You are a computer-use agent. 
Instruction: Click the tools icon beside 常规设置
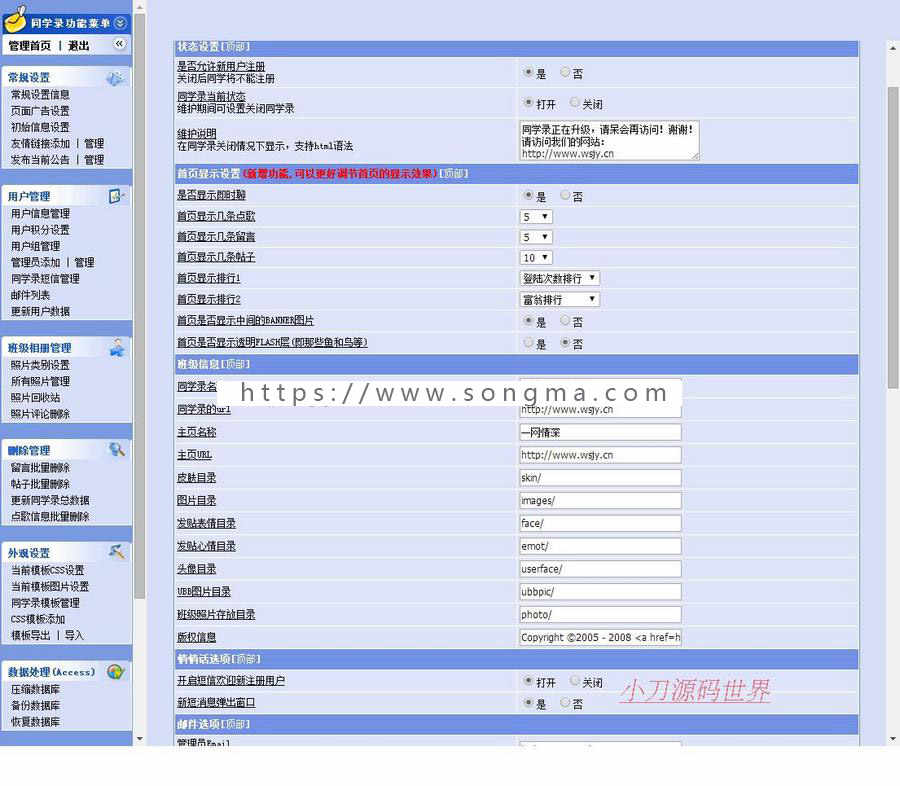pos(116,77)
